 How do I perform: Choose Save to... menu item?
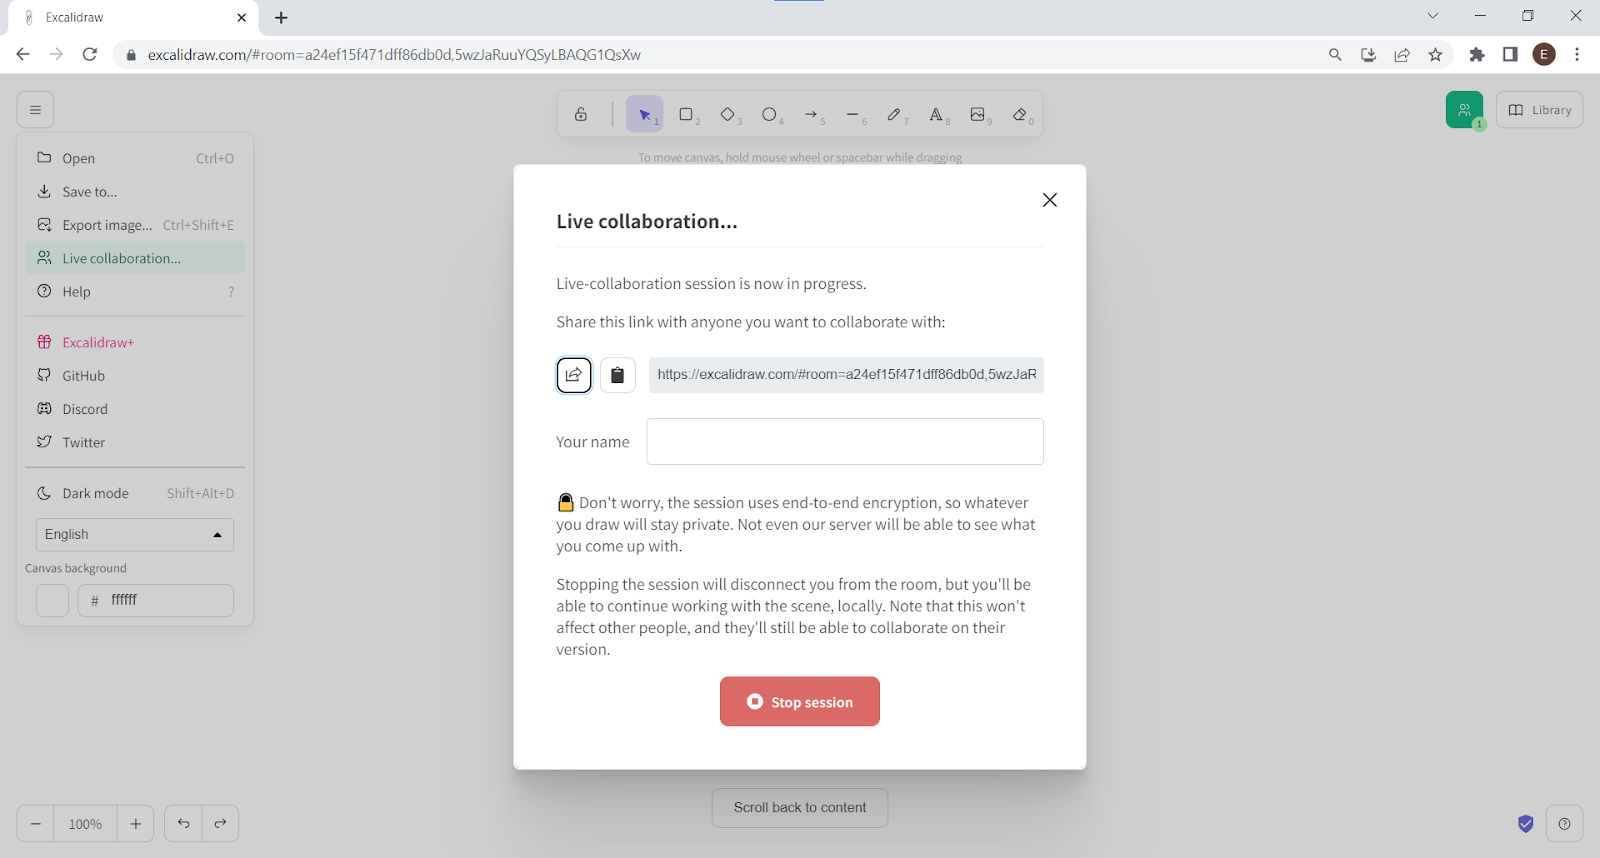coord(135,191)
